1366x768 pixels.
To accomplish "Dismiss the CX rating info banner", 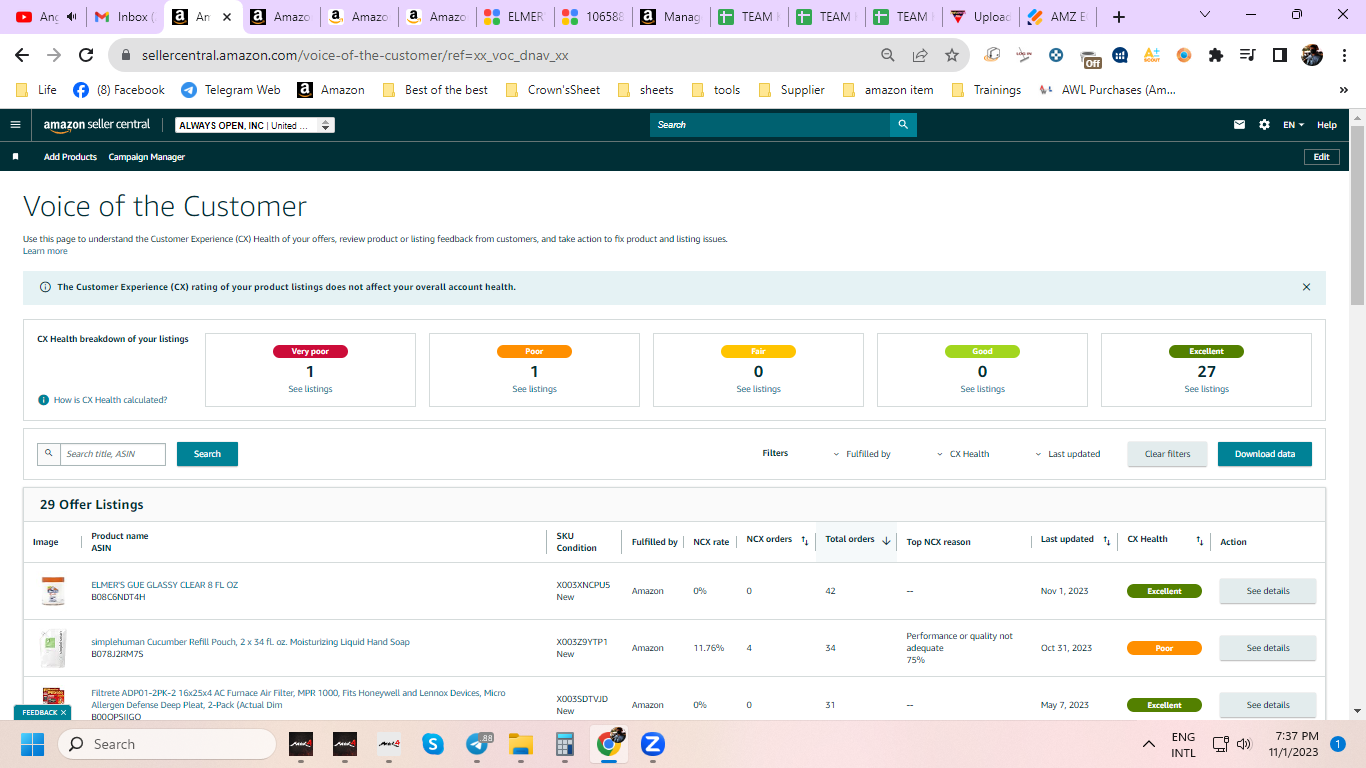I will pyautogui.click(x=1306, y=287).
